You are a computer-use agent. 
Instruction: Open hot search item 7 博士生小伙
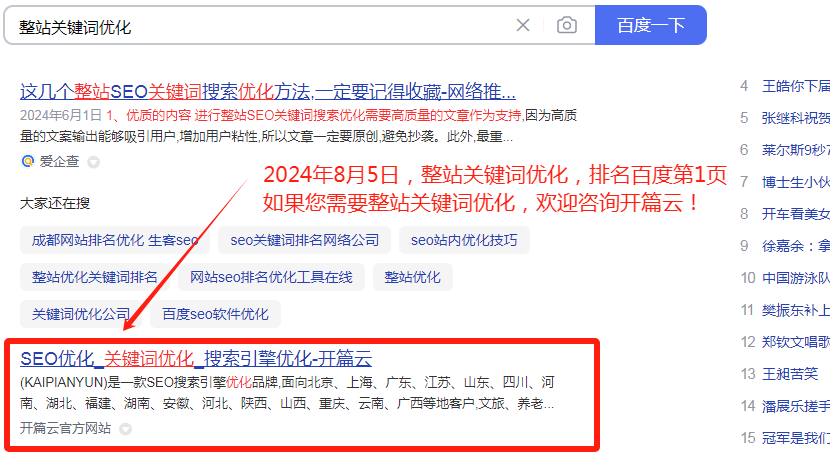coord(796,182)
